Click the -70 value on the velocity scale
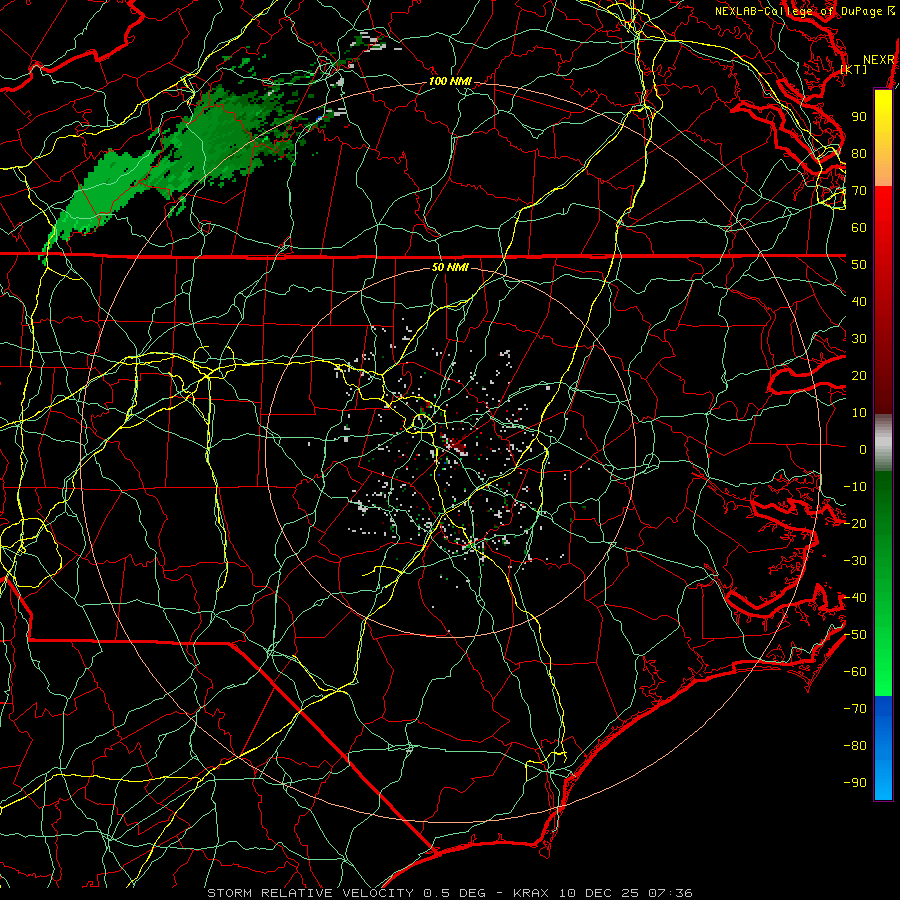Viewport: 900px width, 900px height. pyautogui.click(x=855, y=709)
